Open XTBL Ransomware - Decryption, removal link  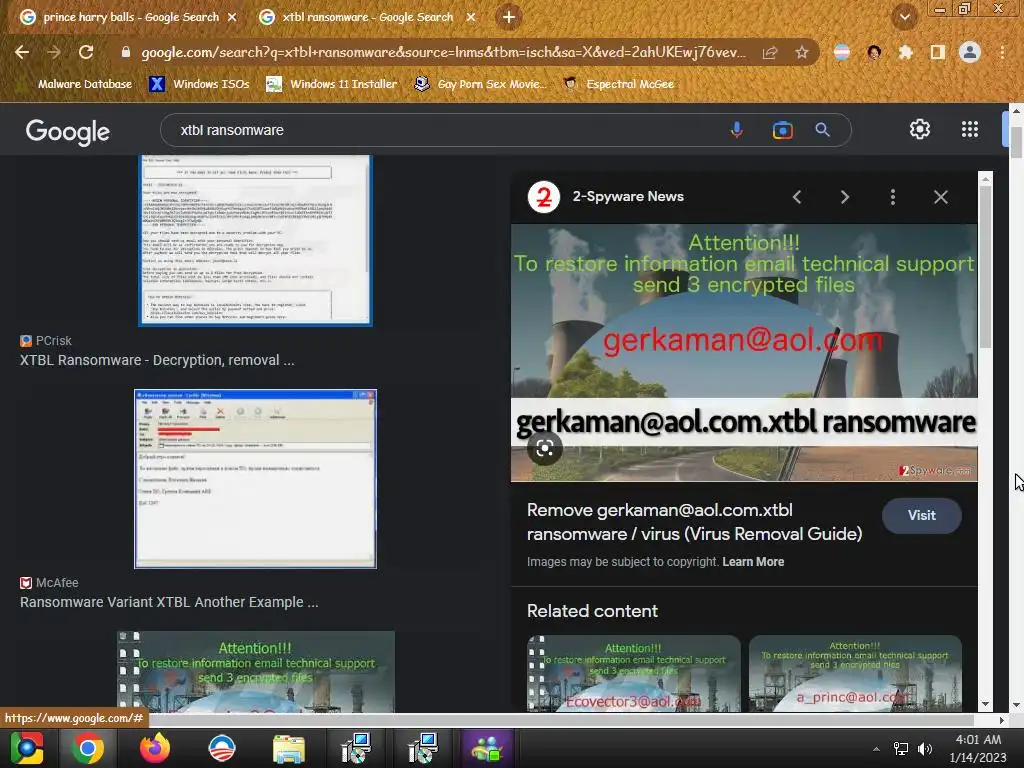(157, 360)
